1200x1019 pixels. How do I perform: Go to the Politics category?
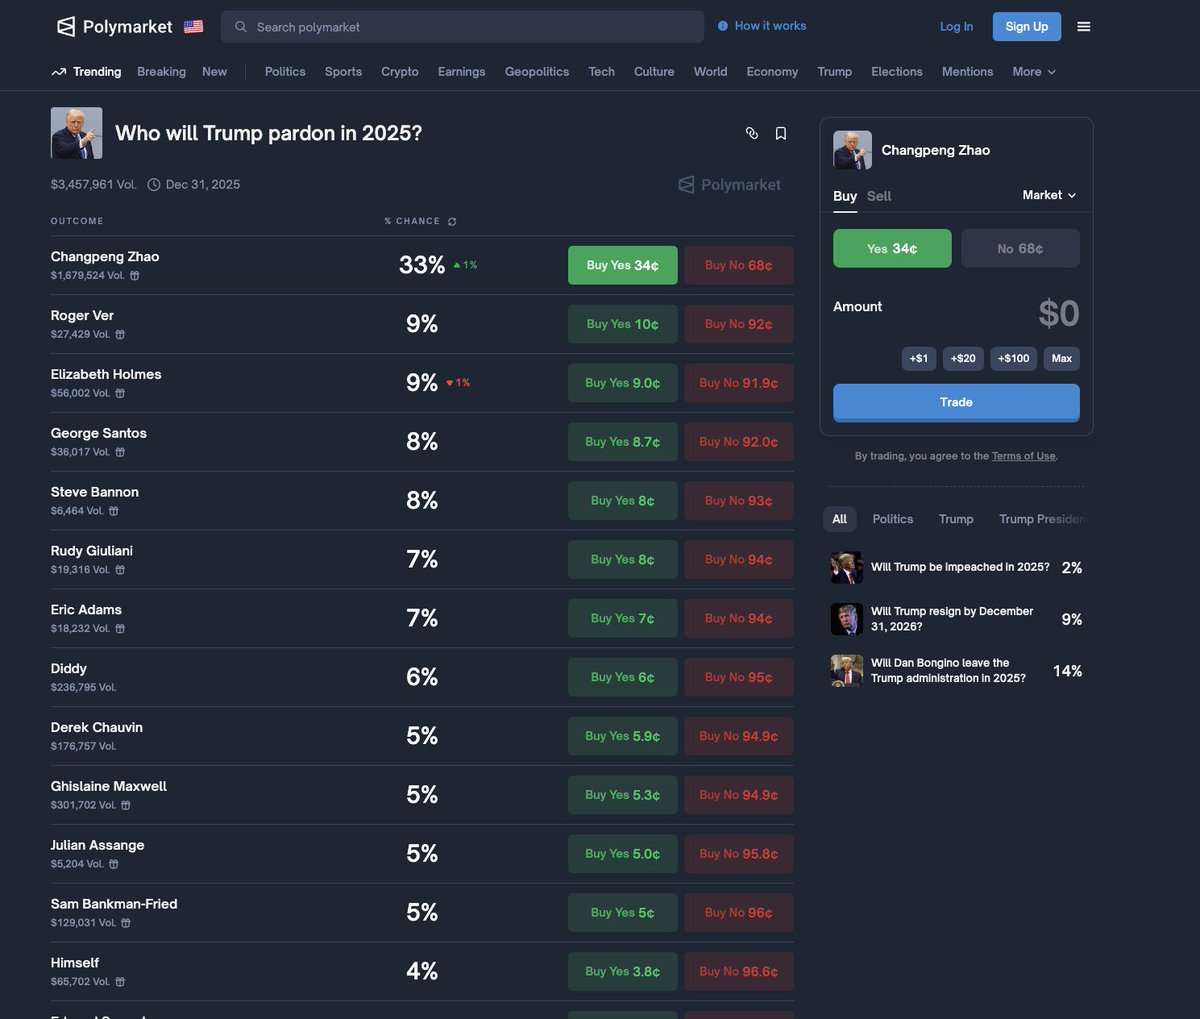(285, 72)
